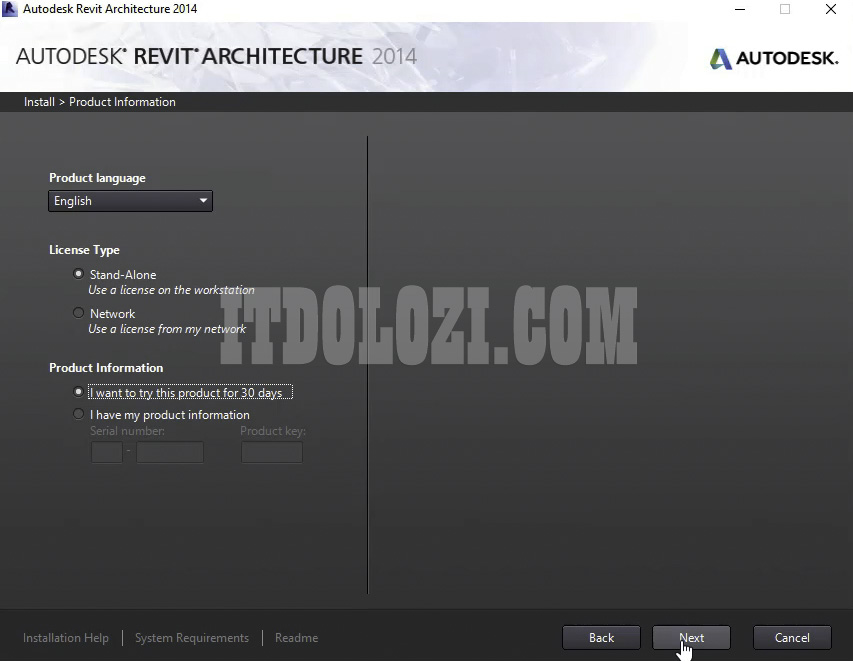Choose 'I have my product information'

click(x=79, y=414)
